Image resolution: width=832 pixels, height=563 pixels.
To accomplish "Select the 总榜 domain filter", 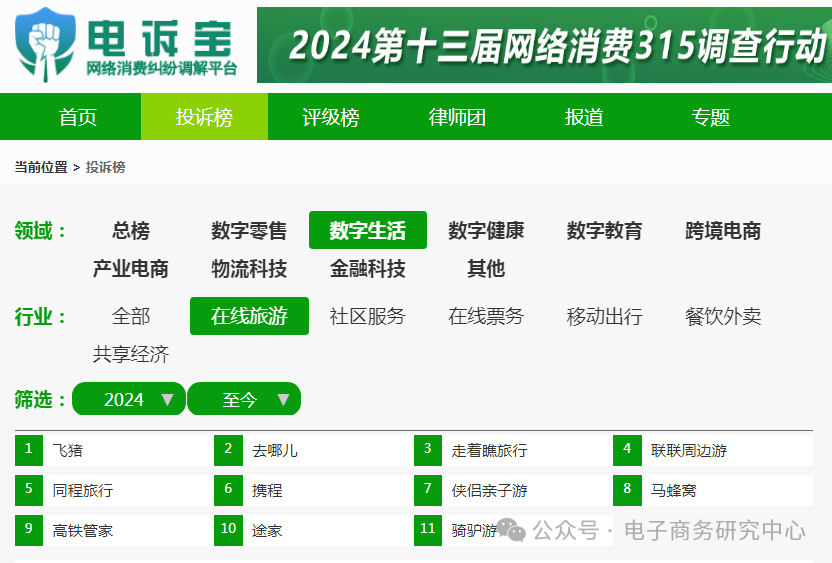I will coord(131,230).
